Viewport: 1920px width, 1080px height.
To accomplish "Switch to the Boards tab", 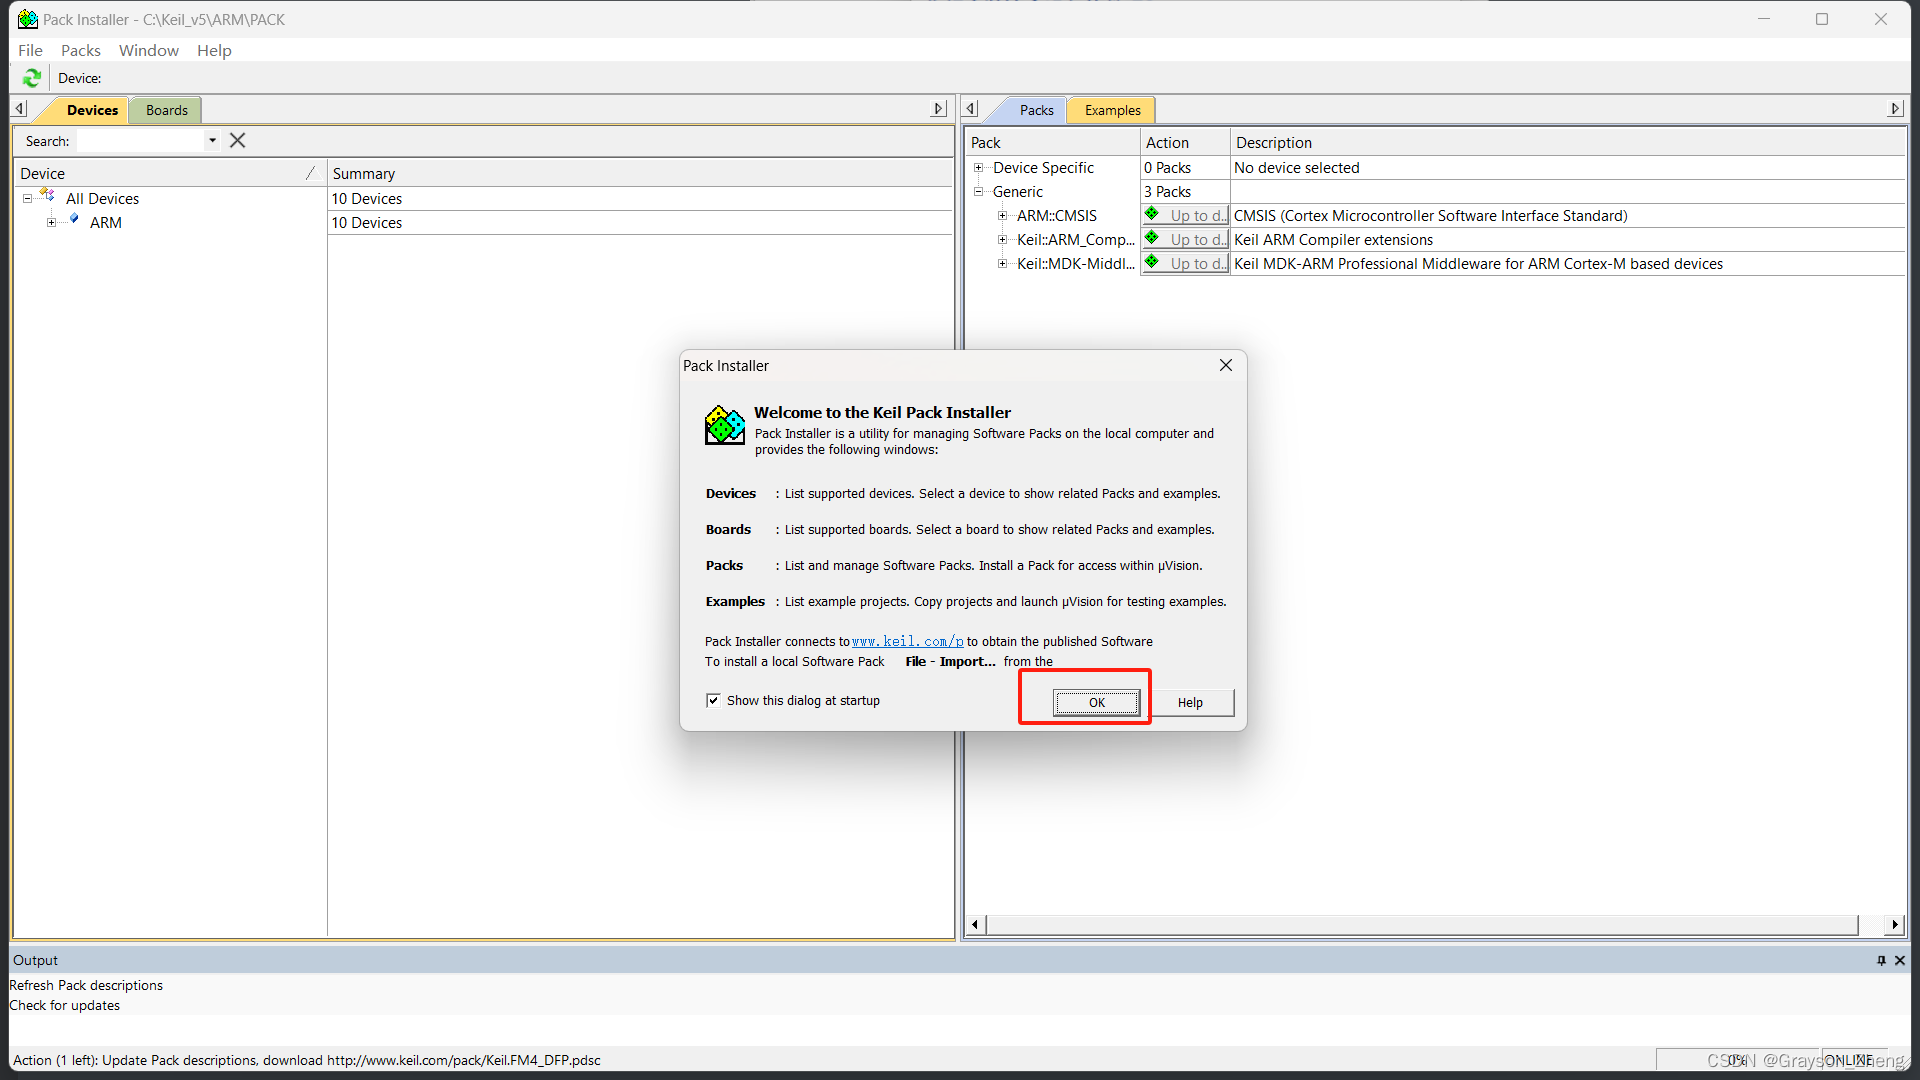I will coord(166,110).
